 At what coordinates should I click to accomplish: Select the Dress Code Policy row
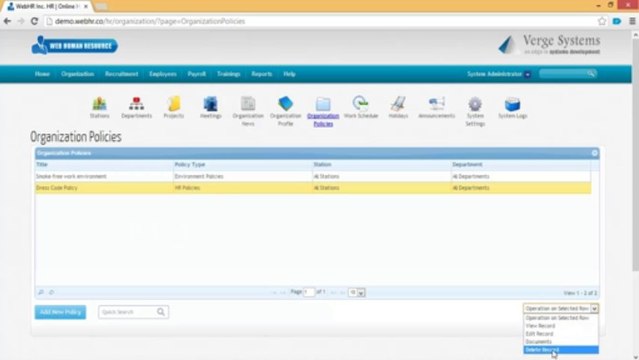[313, 188]
